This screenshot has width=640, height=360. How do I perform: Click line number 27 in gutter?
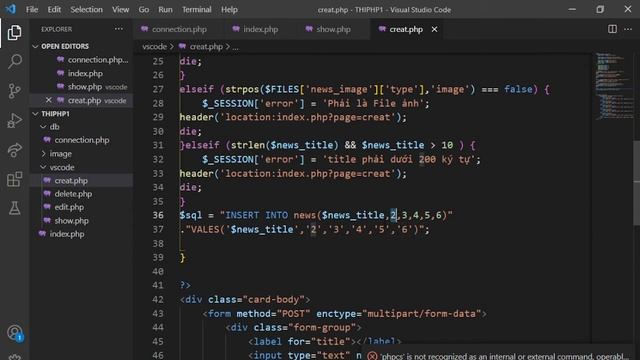coord(158,89)
